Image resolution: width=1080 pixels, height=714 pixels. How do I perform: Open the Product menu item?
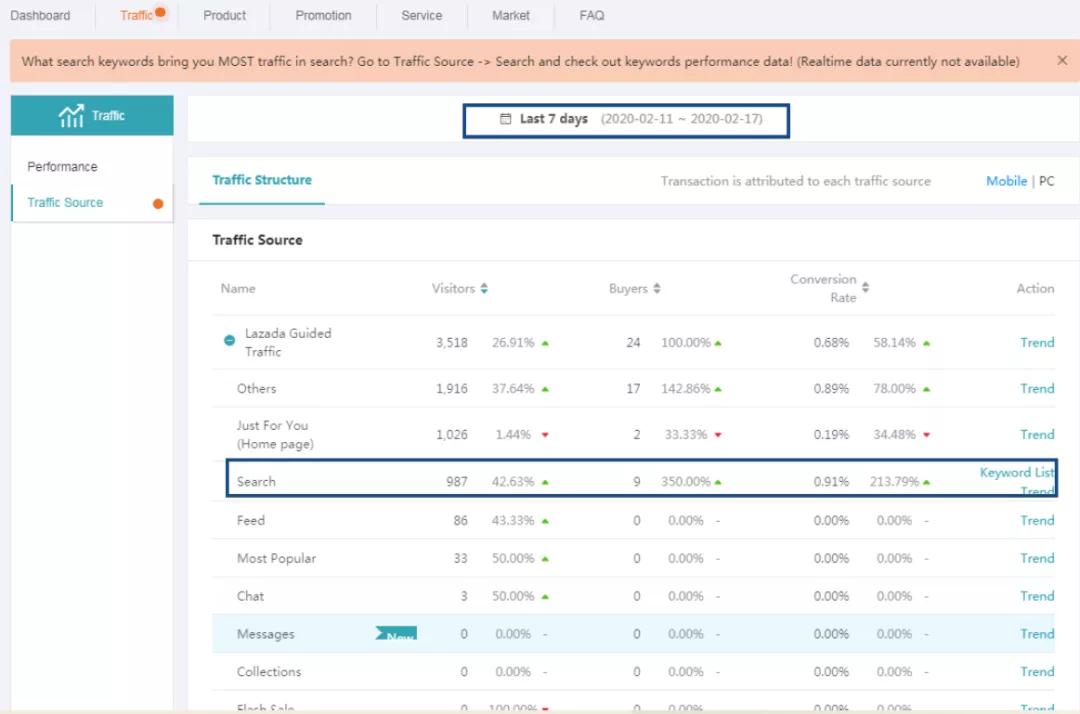click(225, 16)
